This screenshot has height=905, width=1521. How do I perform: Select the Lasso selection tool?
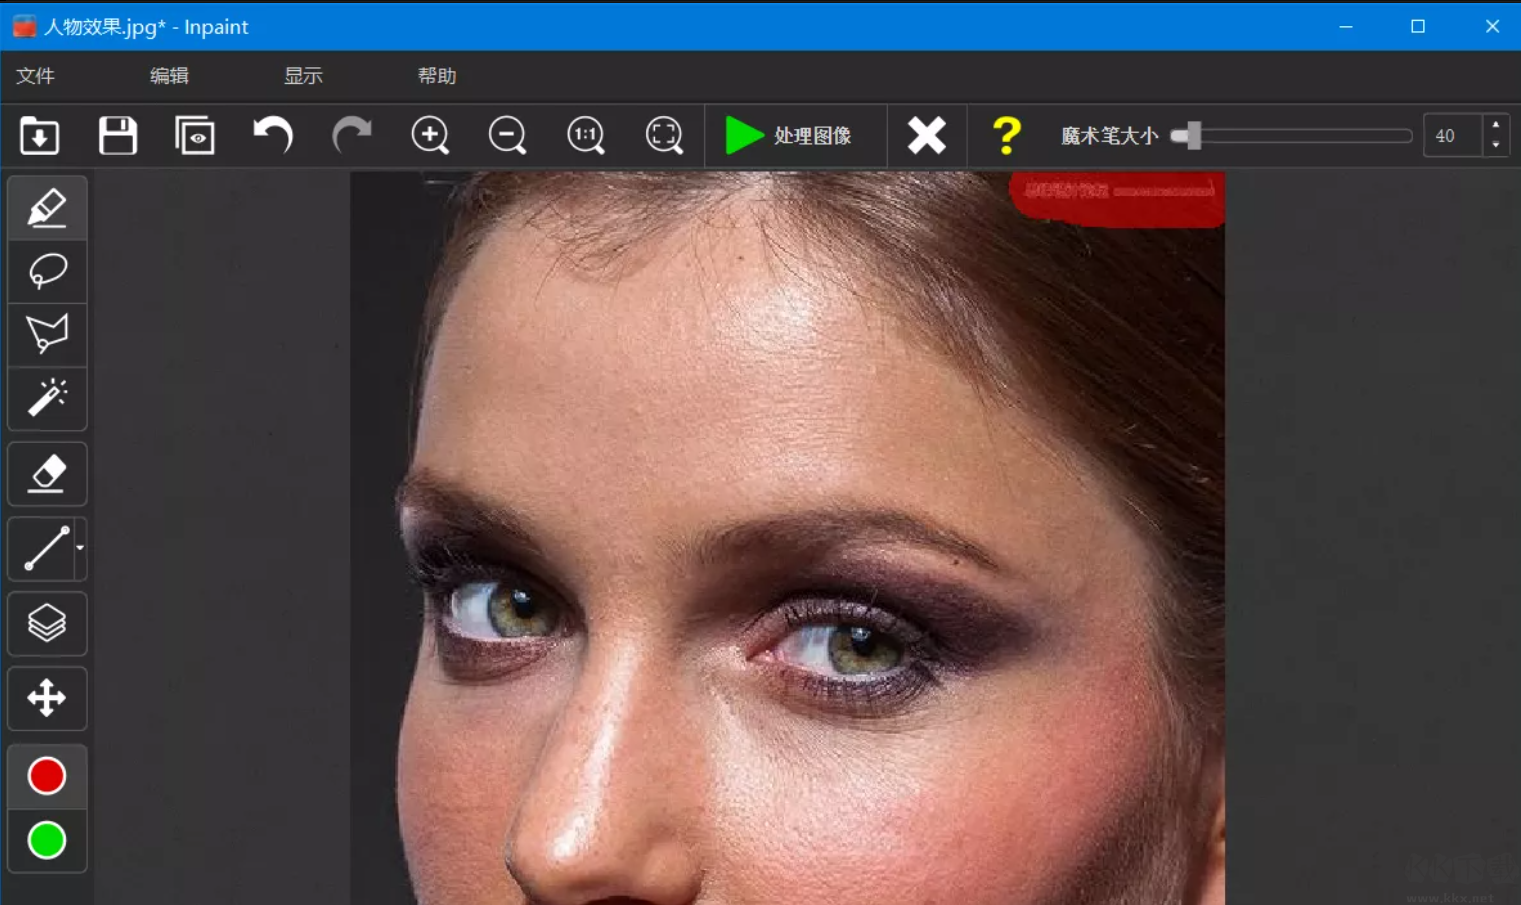(46, 271)
